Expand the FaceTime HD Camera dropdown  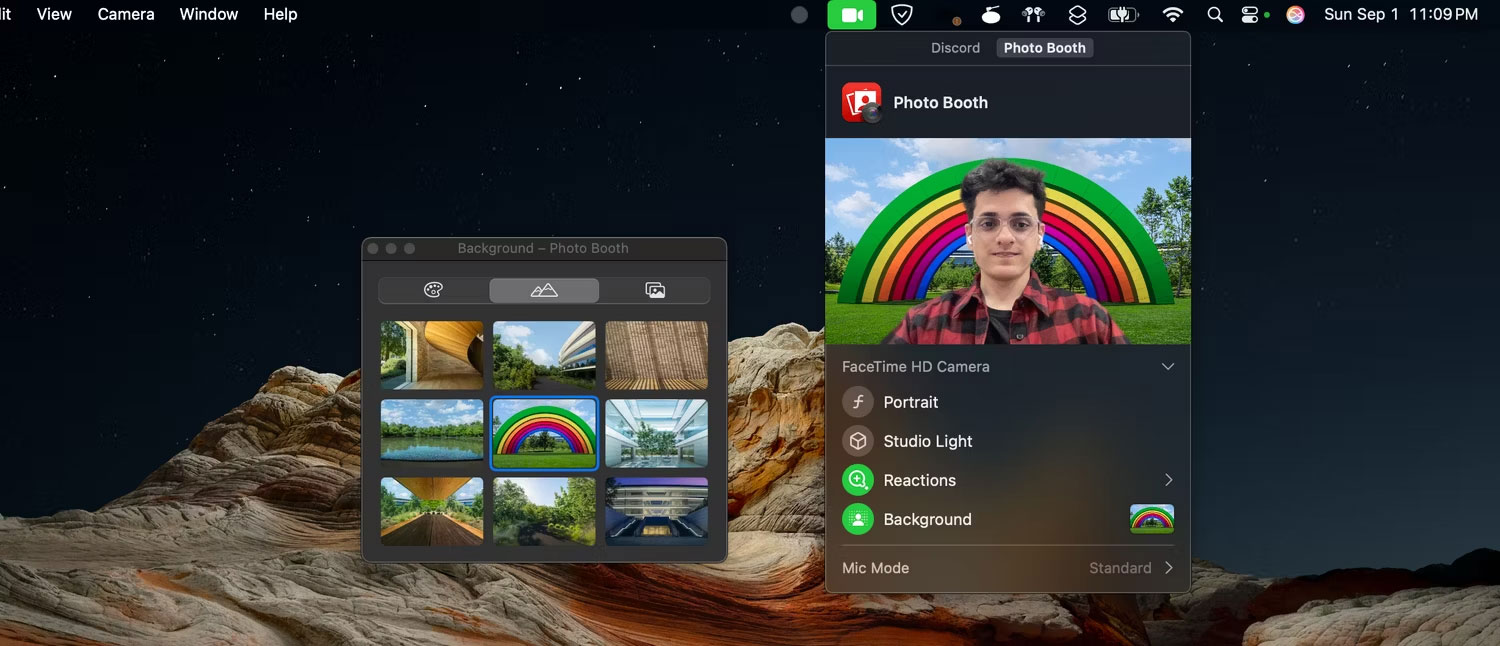click(1167, 366)
